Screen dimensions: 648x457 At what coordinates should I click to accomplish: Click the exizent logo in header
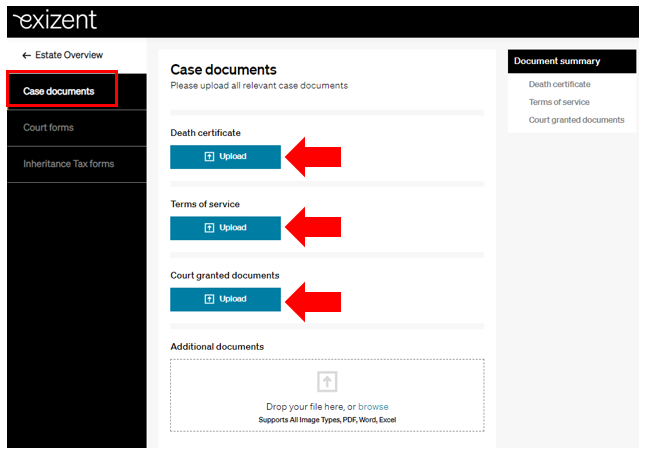click(55, 20)
